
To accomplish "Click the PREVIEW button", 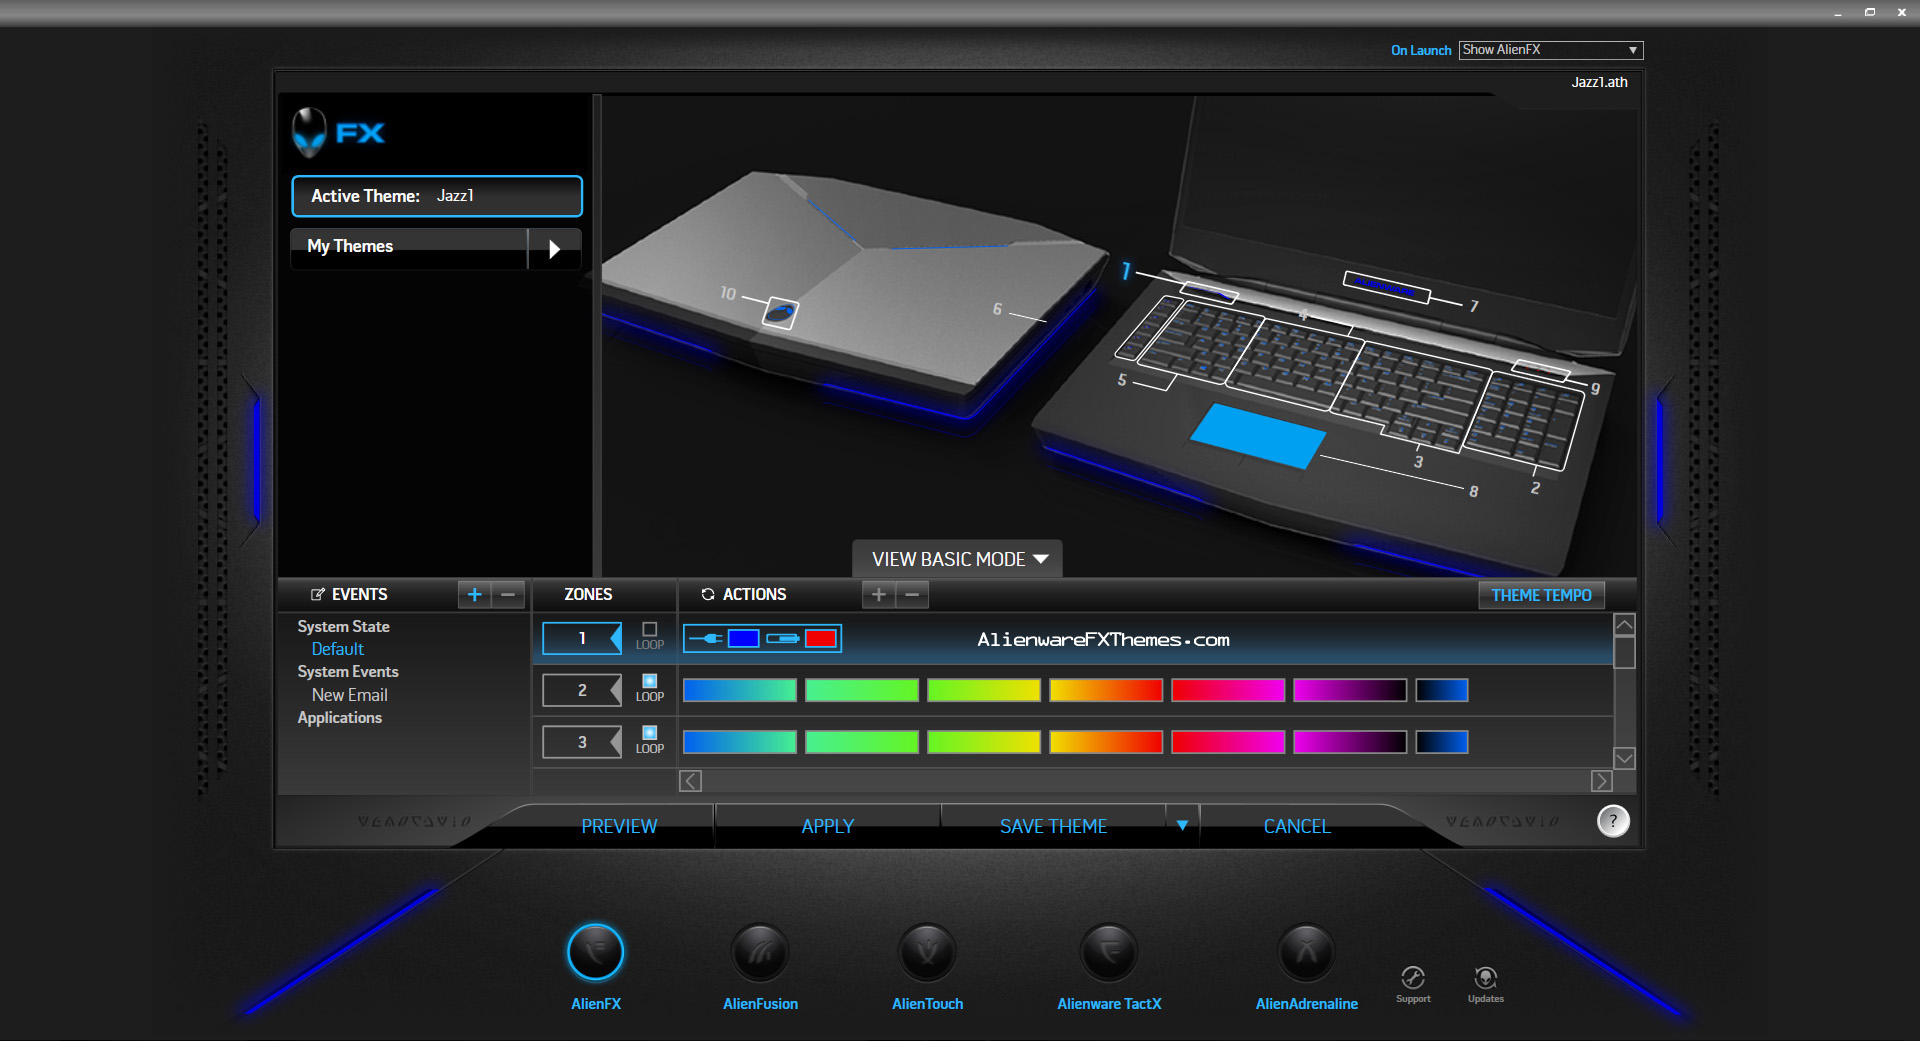I will 620,826.
